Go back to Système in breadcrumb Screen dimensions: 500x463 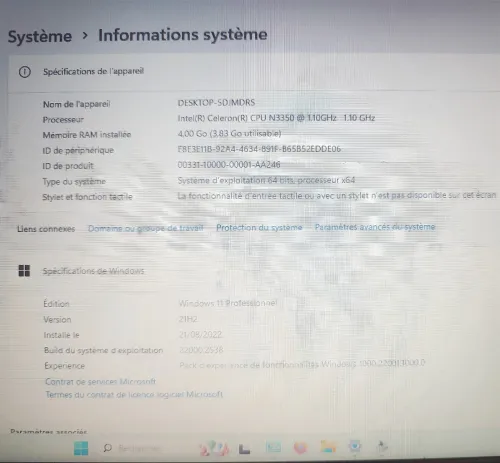pyautogui.click(x=40, y=36)
